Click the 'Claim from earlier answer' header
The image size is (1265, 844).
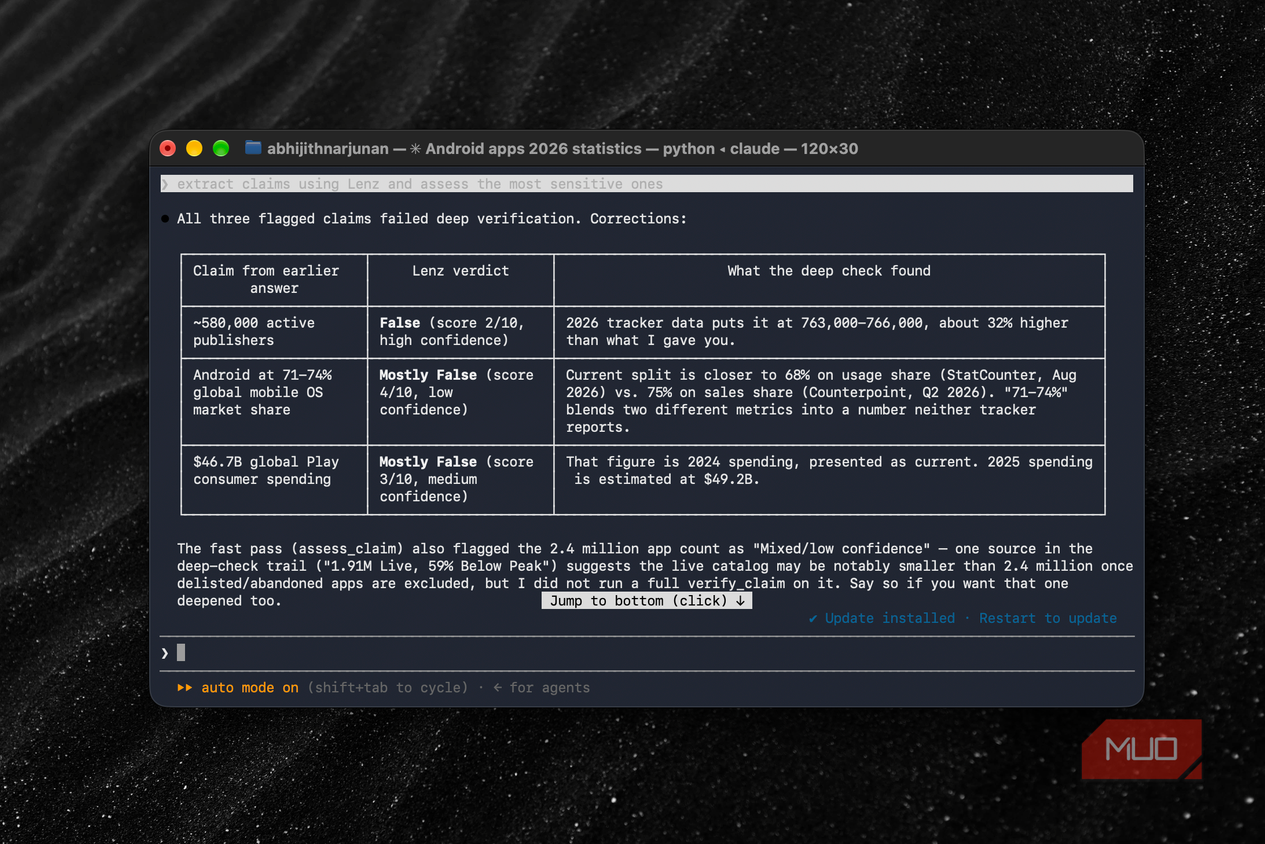click(x=274, y=279)
